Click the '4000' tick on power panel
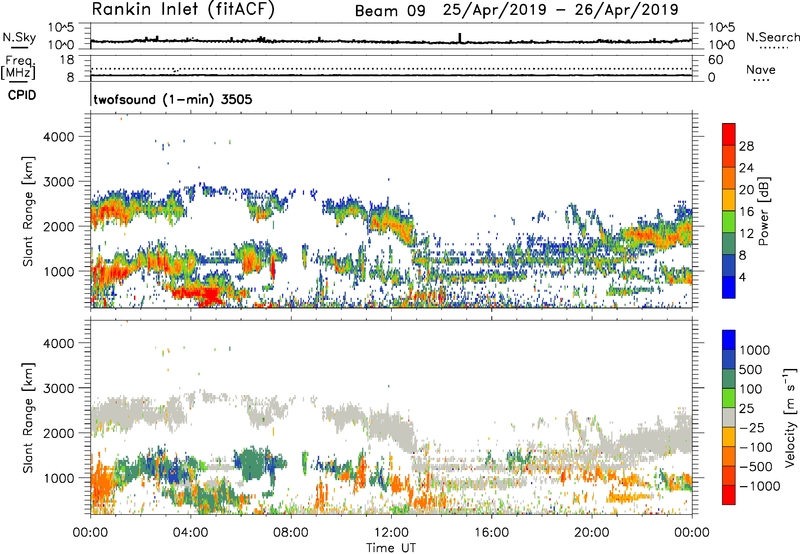800x554 pixels. [59, 137]
